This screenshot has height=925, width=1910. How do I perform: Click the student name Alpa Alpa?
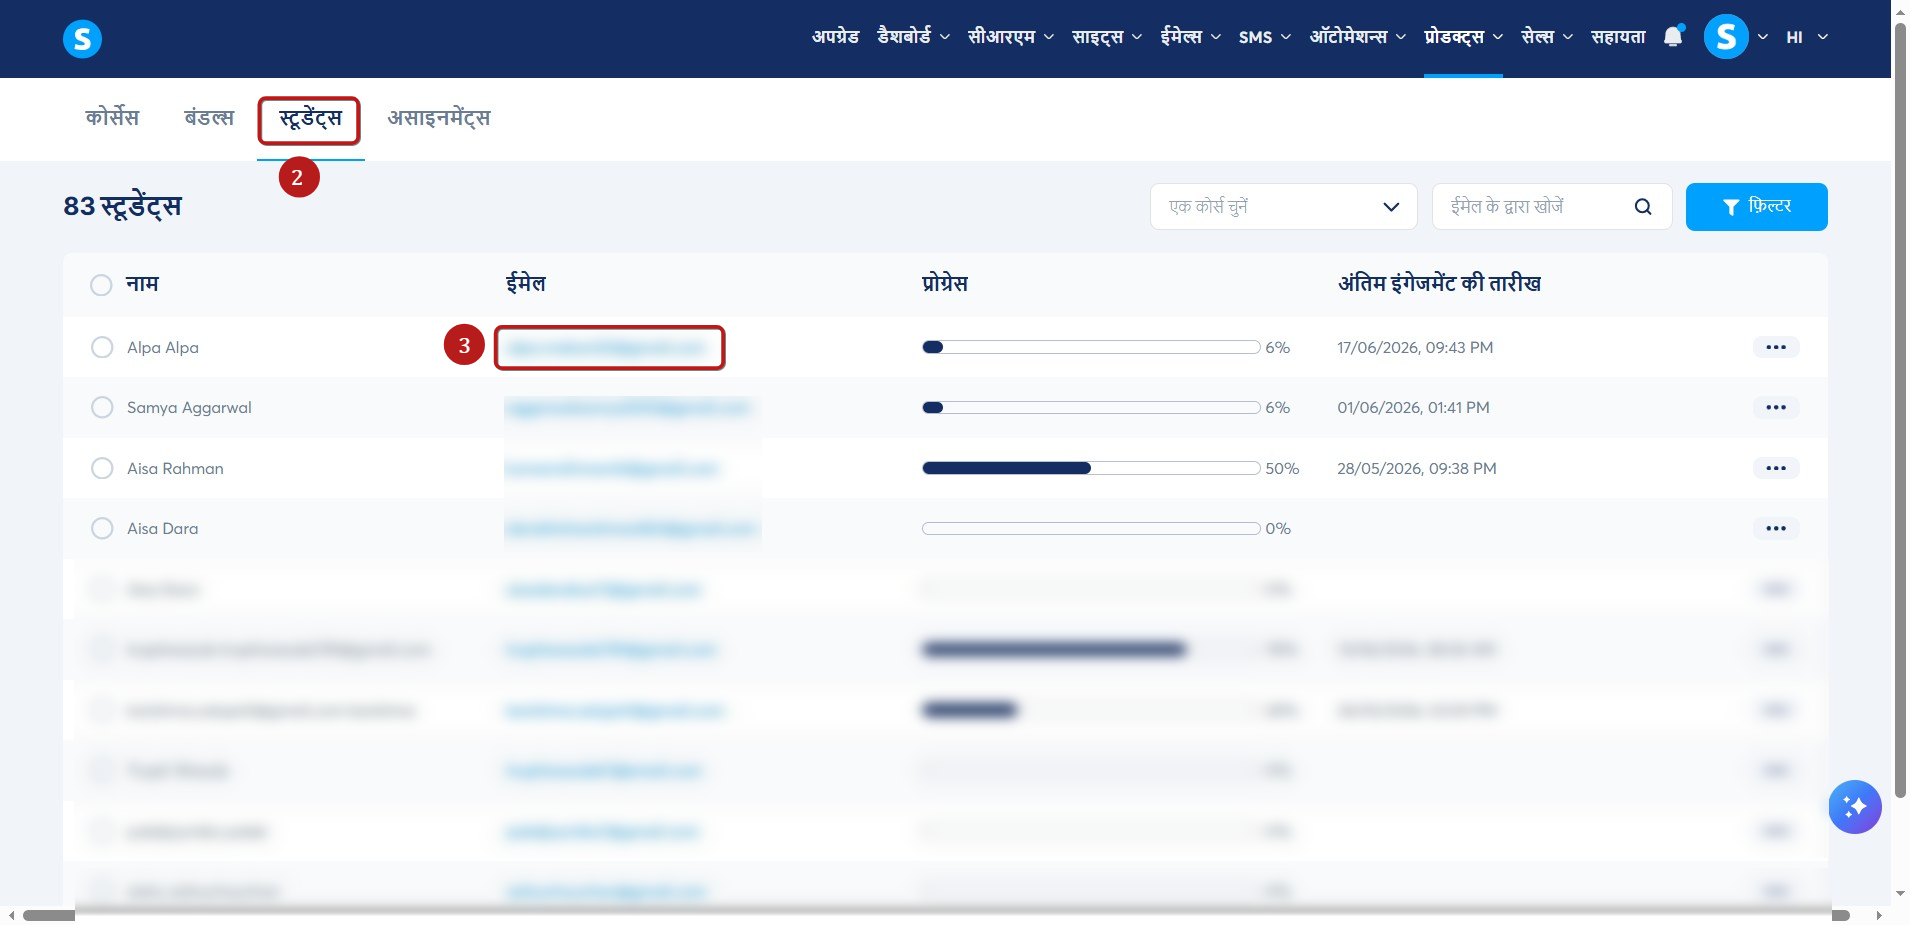click(x=163, y=348)
